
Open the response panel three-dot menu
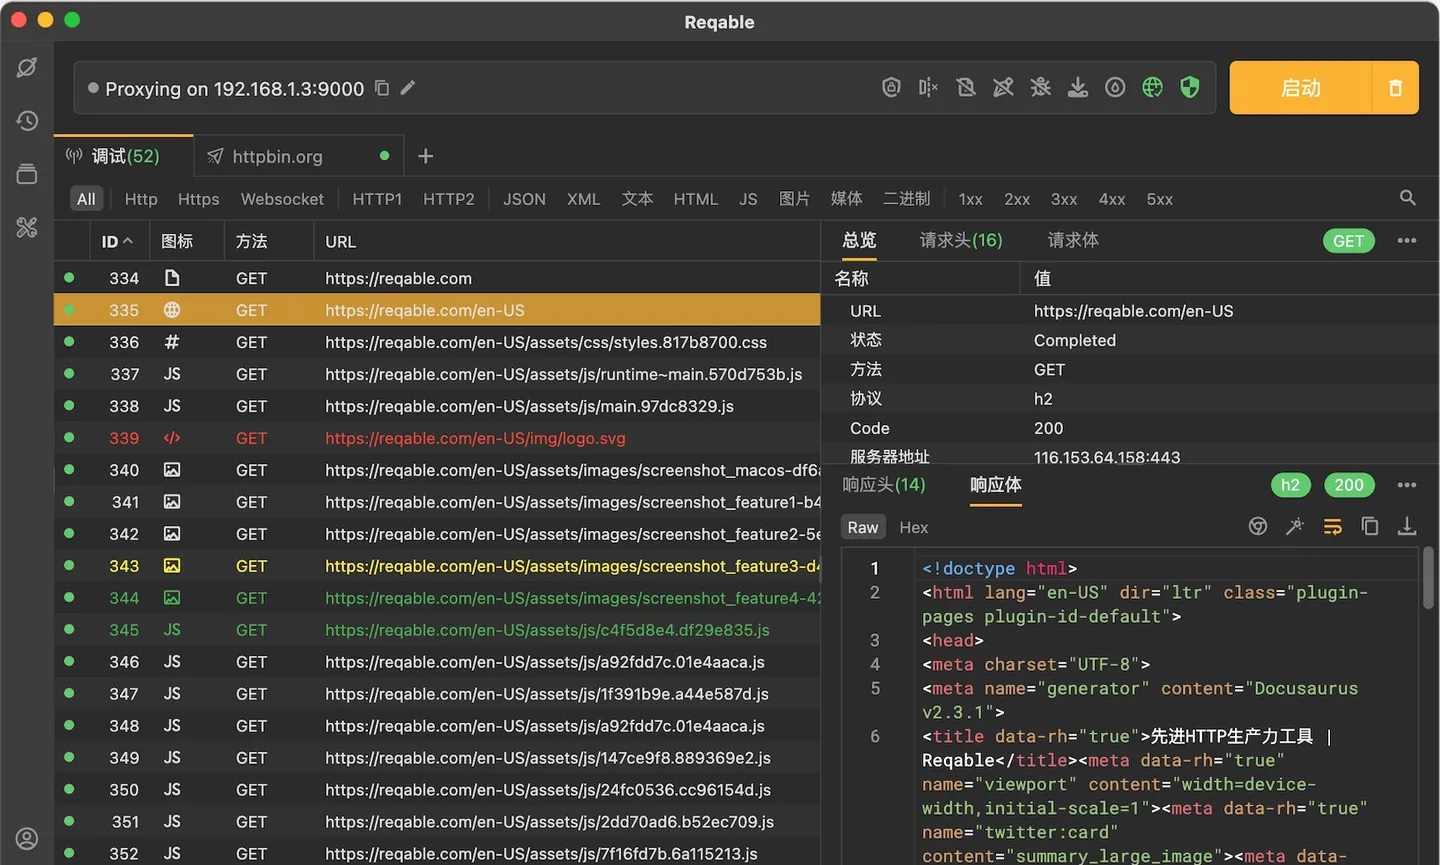(x=1407, y=485)
